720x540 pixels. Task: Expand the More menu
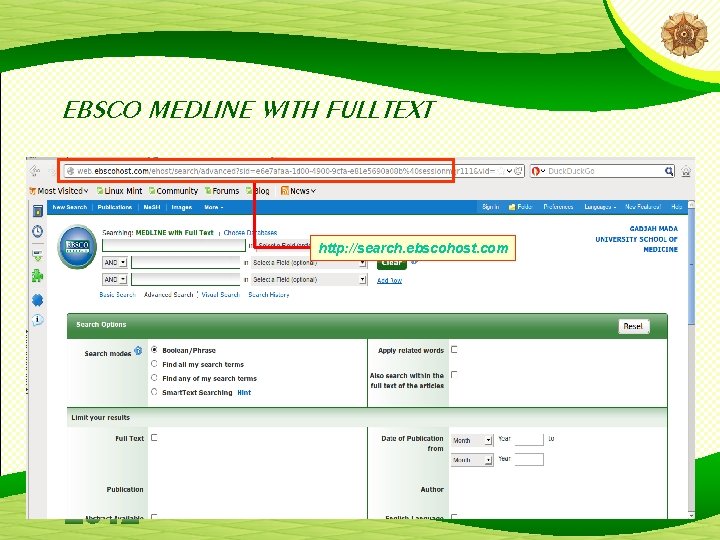[x=214, y=207]
